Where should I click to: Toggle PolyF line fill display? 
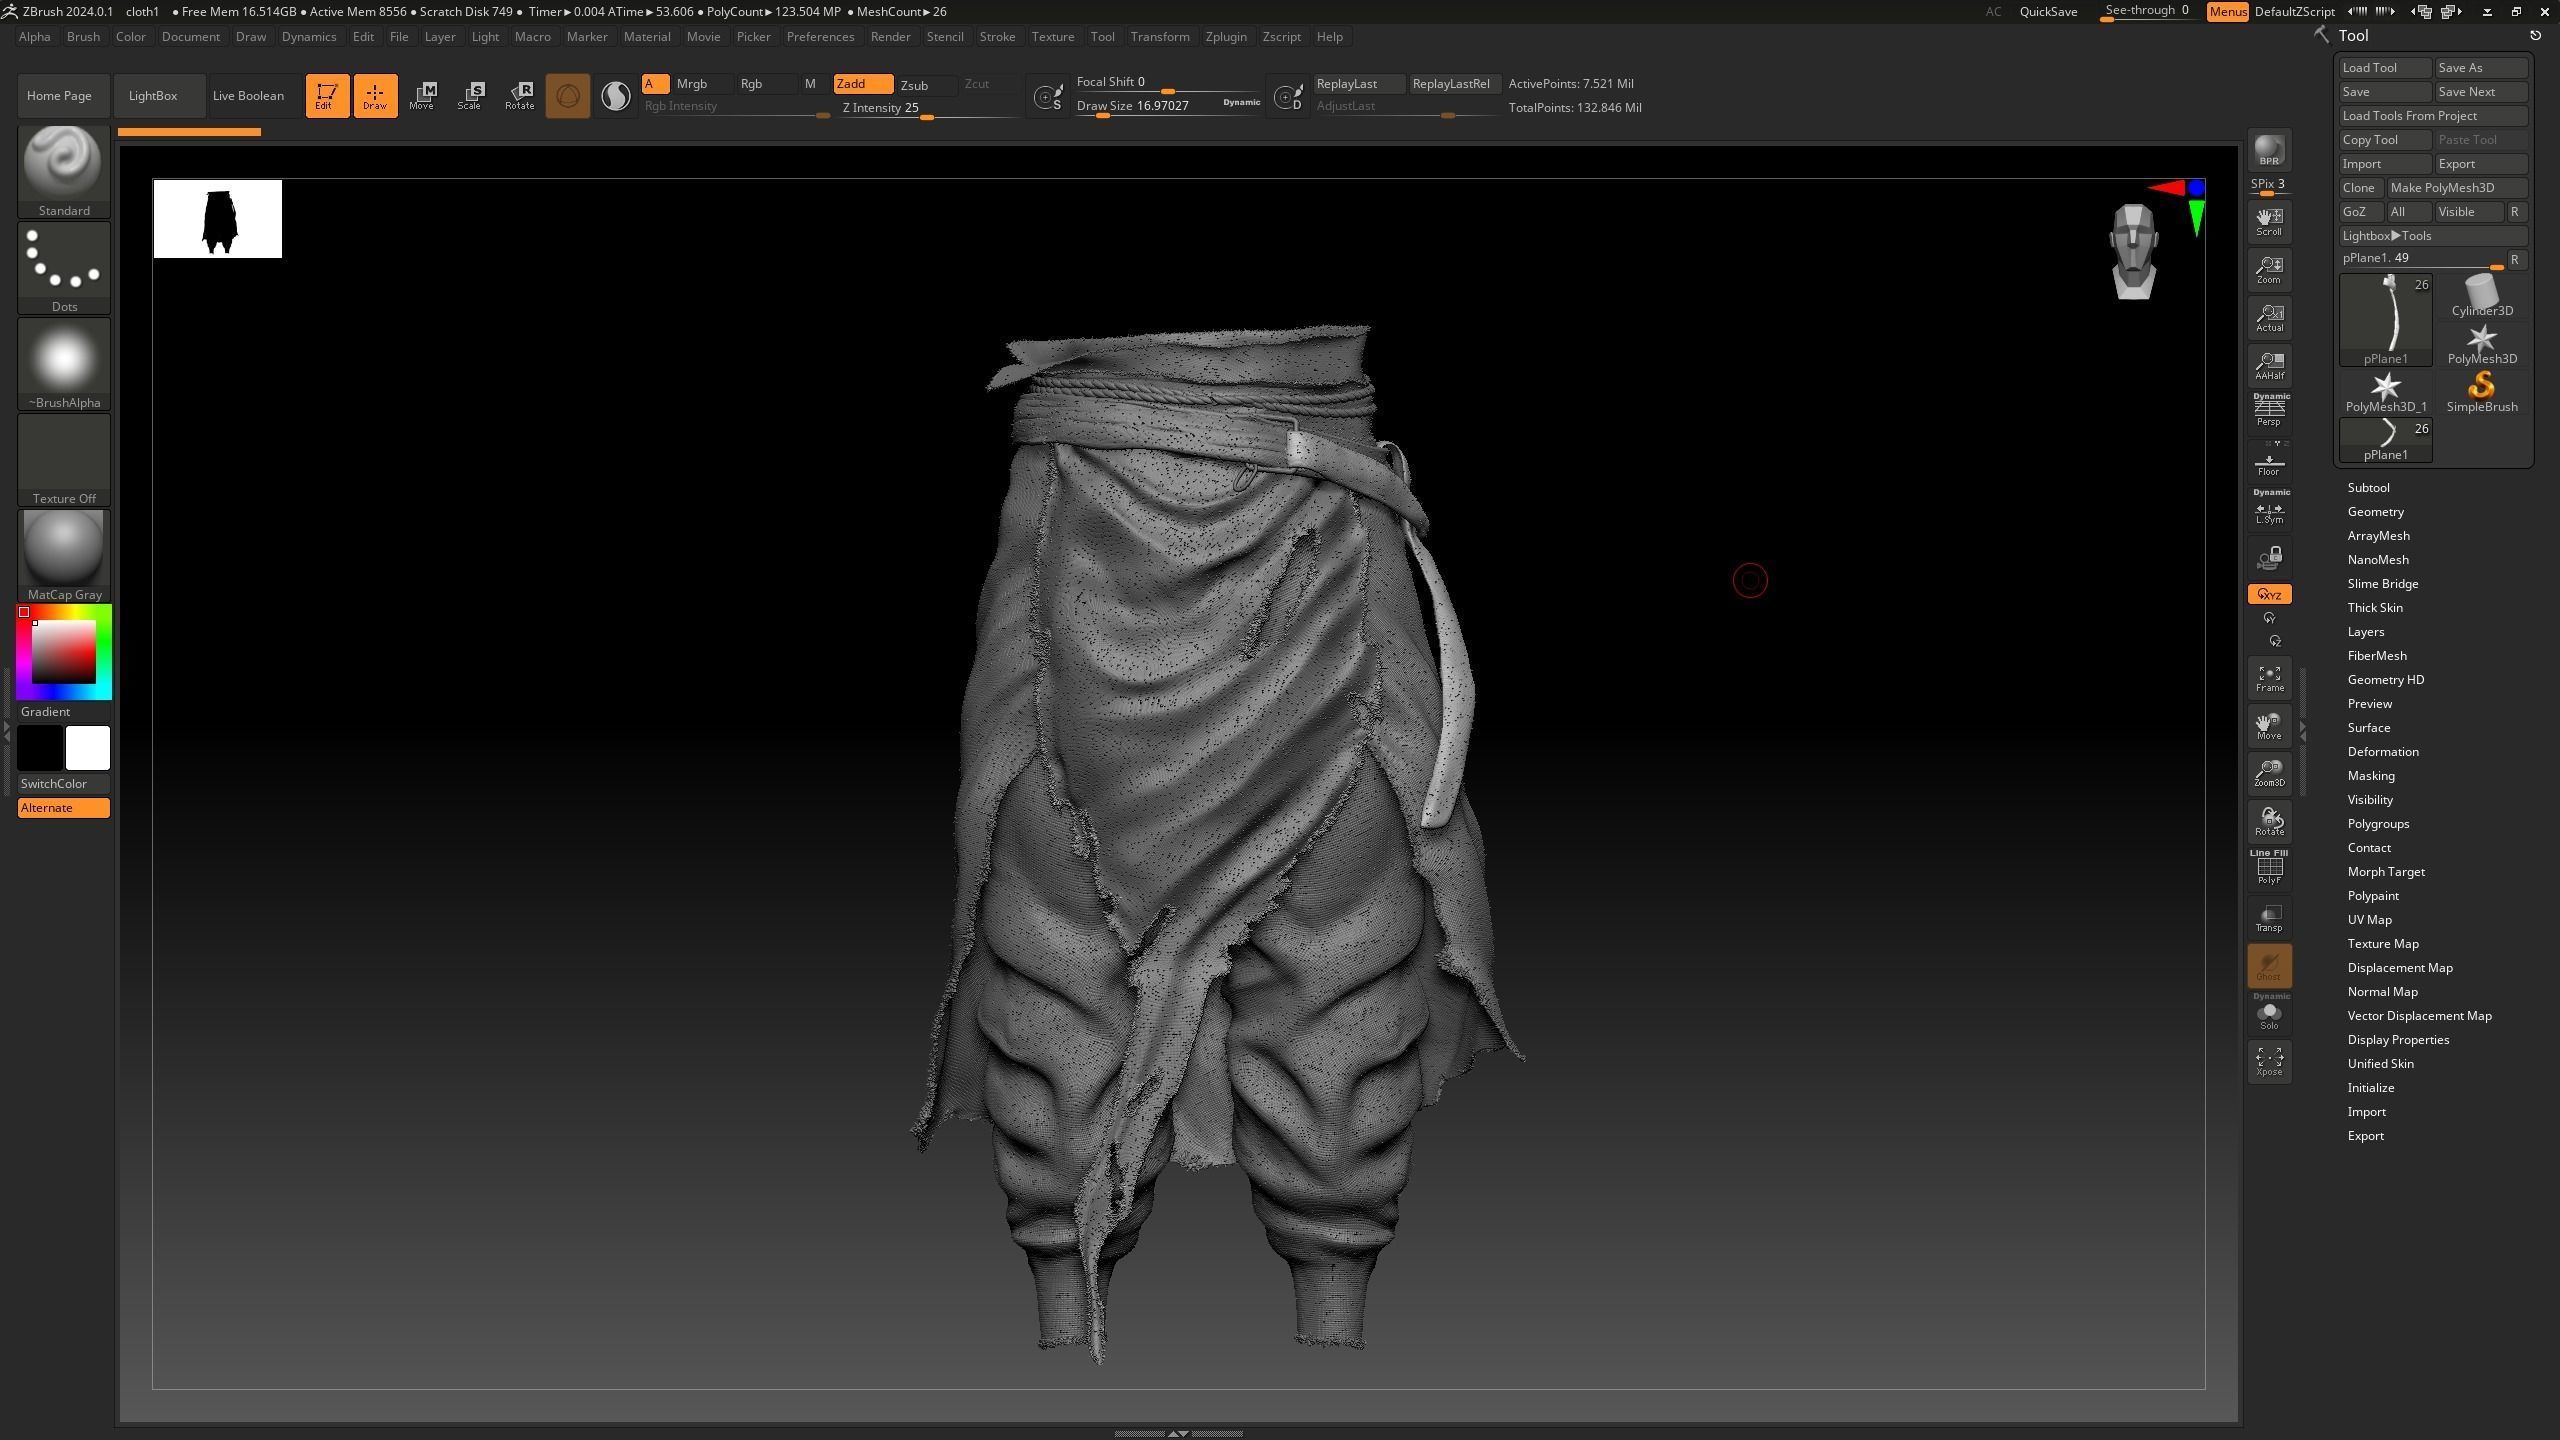coord(2269,867)
